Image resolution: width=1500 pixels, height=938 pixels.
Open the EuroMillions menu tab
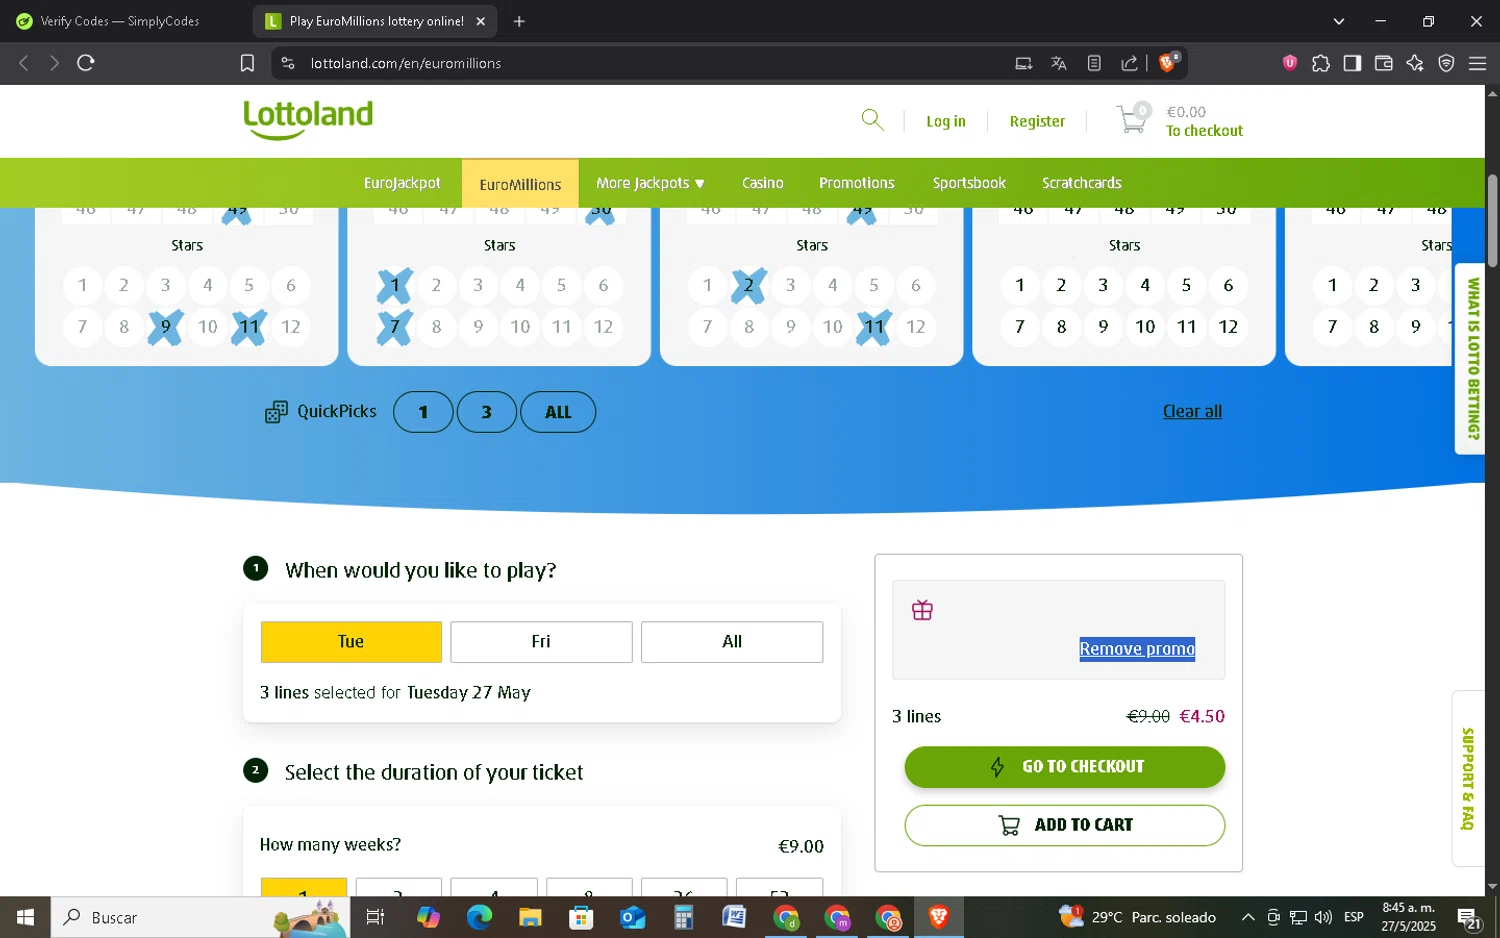pos(520,184)
